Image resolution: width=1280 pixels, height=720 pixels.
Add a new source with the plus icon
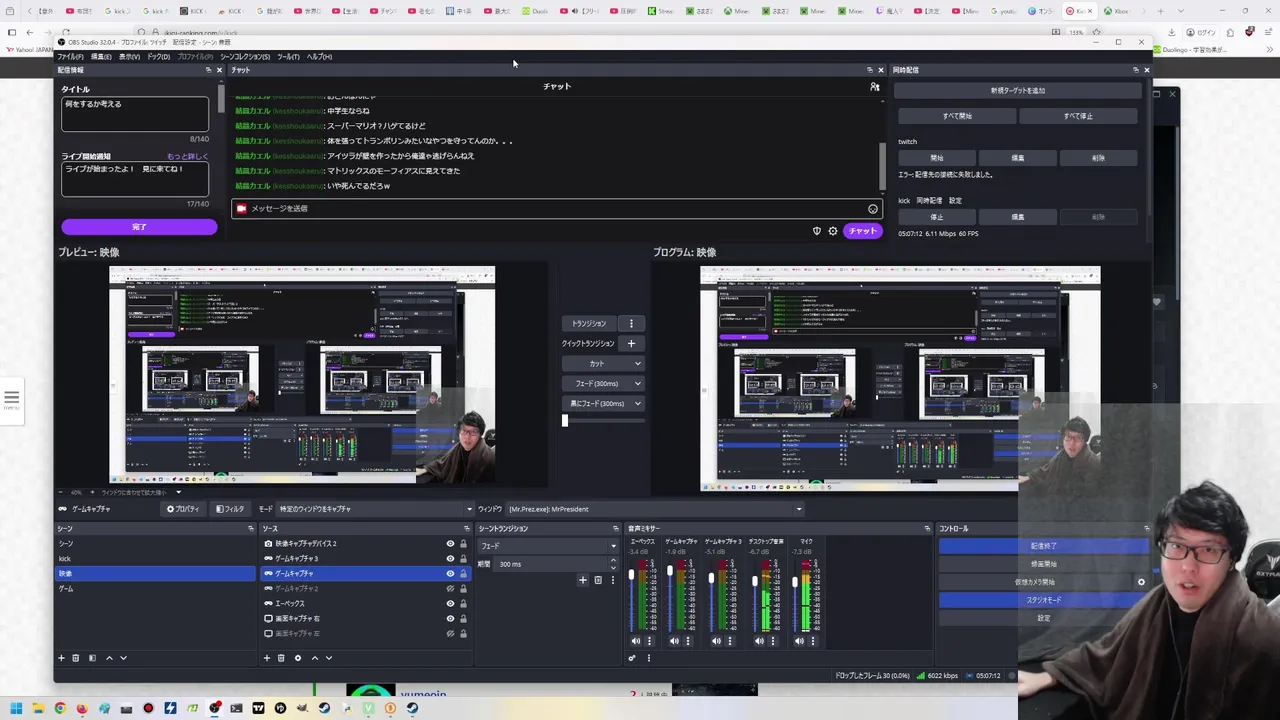click(266, 658)
